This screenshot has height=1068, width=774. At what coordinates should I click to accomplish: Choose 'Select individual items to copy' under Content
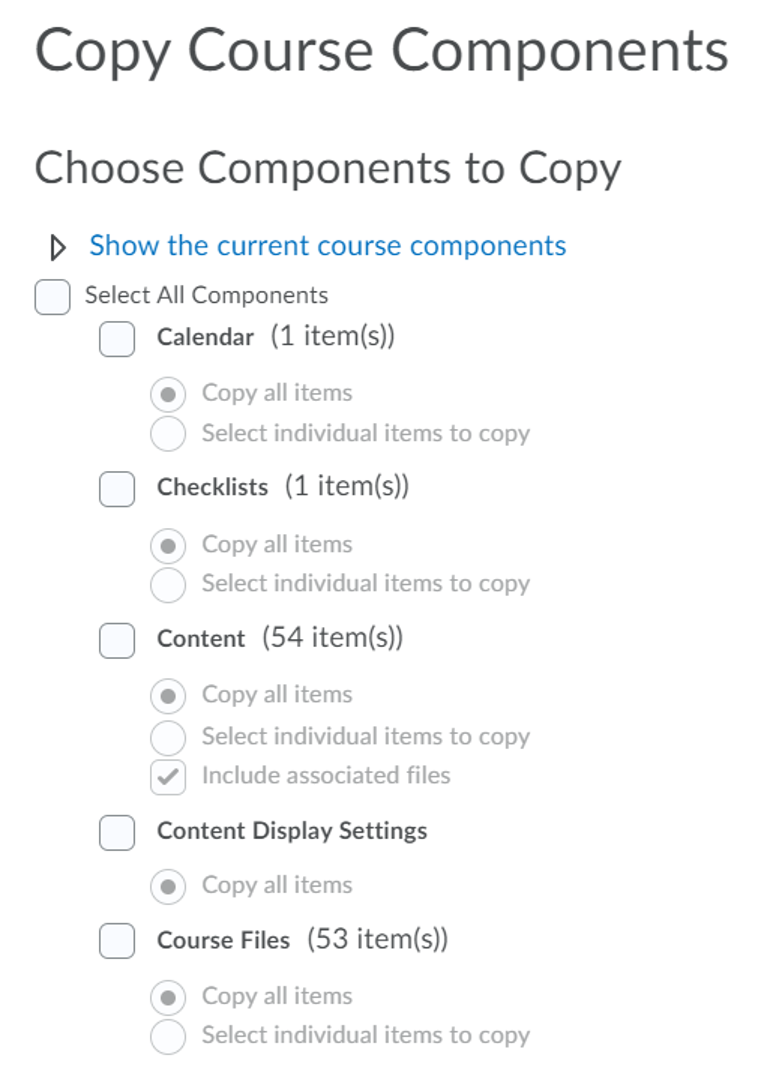[168, 737]
